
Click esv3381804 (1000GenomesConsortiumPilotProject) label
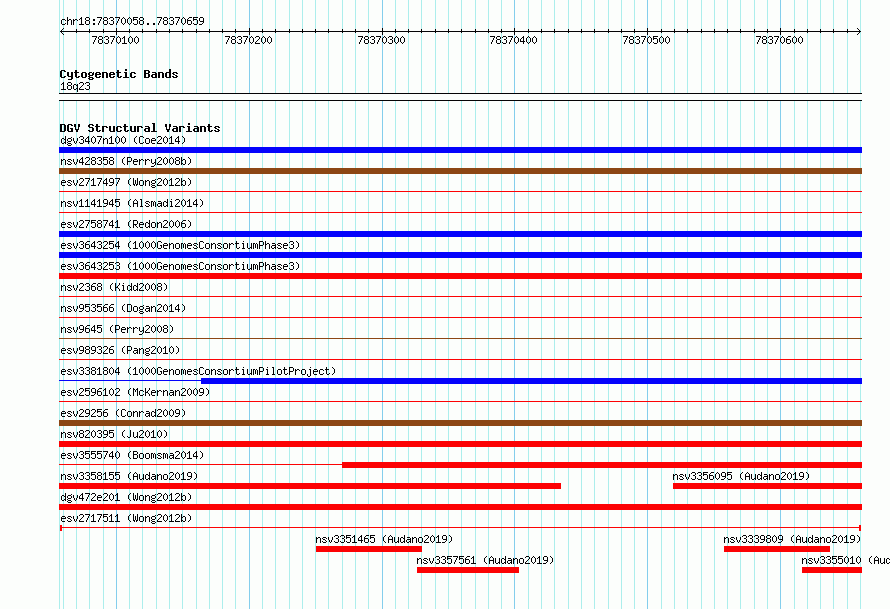tap(198, 371)
